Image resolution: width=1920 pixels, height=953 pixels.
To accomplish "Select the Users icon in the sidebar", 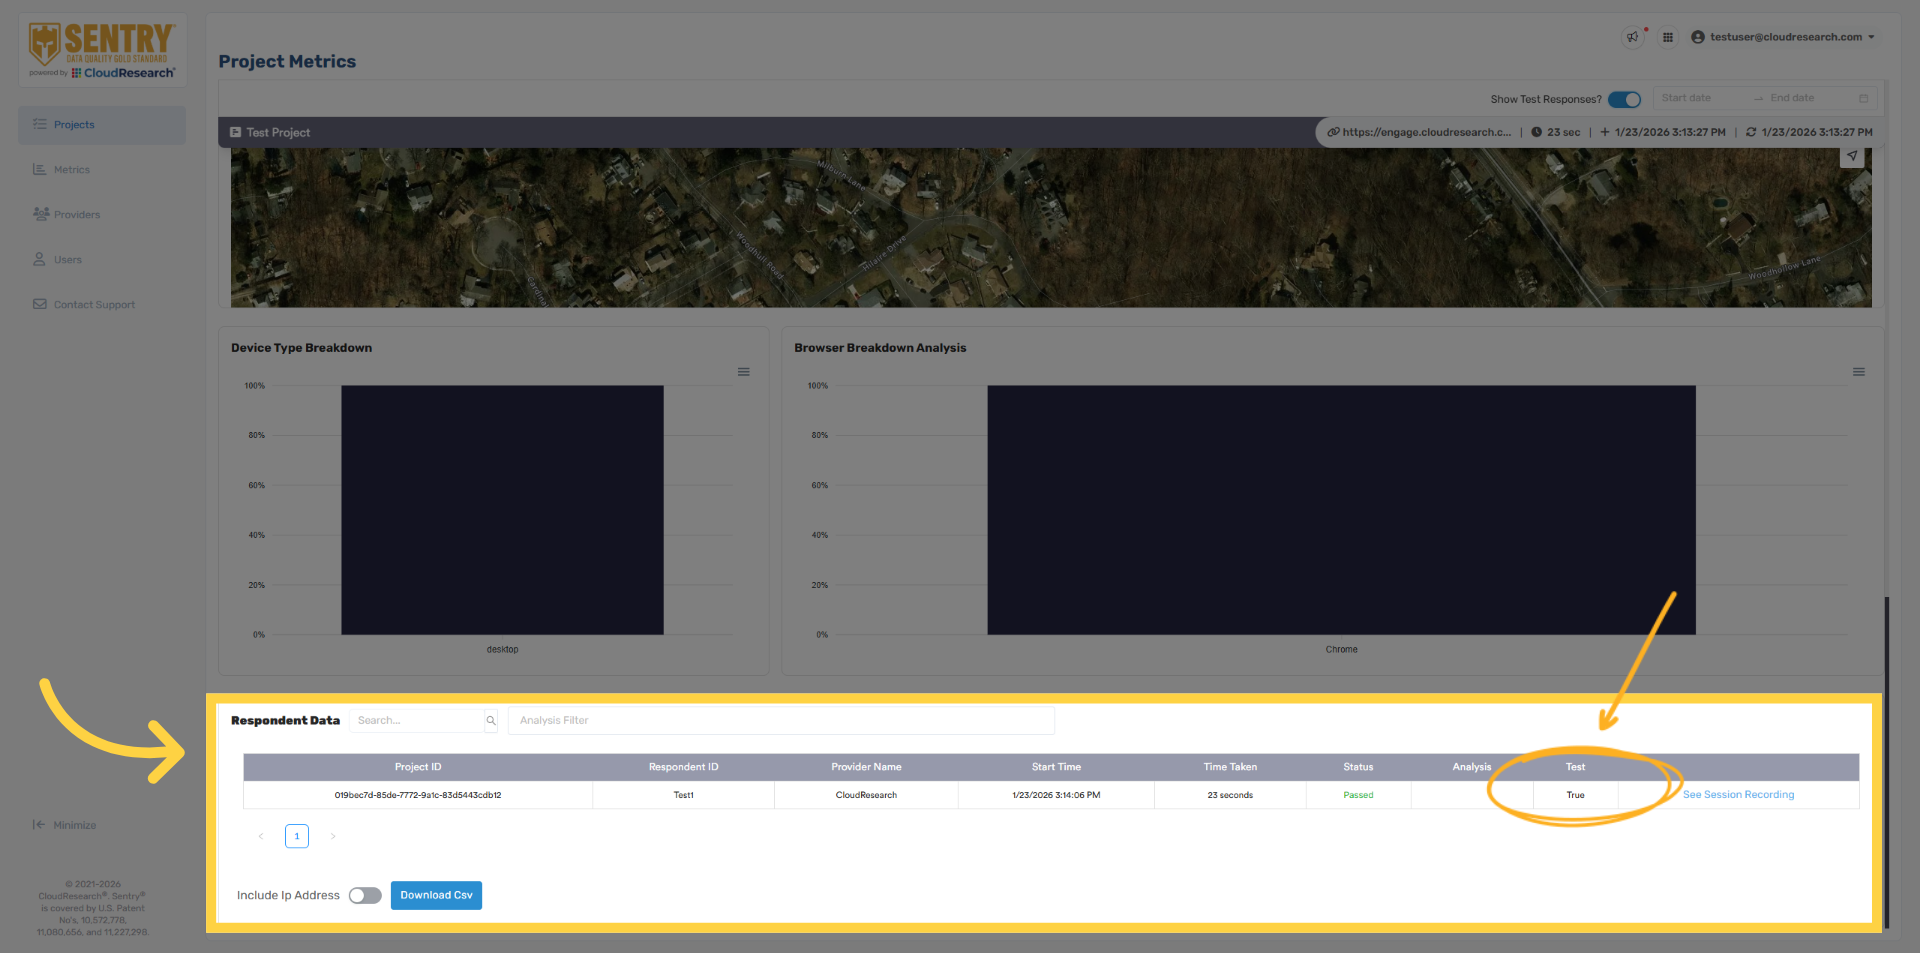I will [x=41, y=259].
